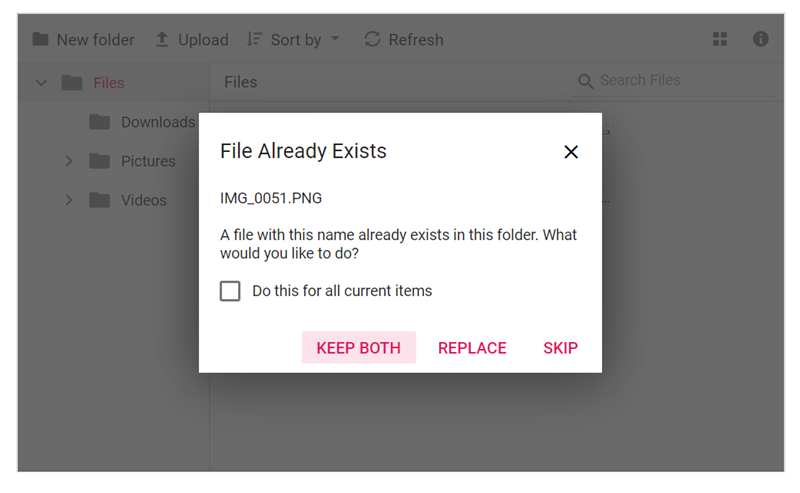Screen dimensions: 800x493
Task: Click the New folder icon
Action: (40, 40)
